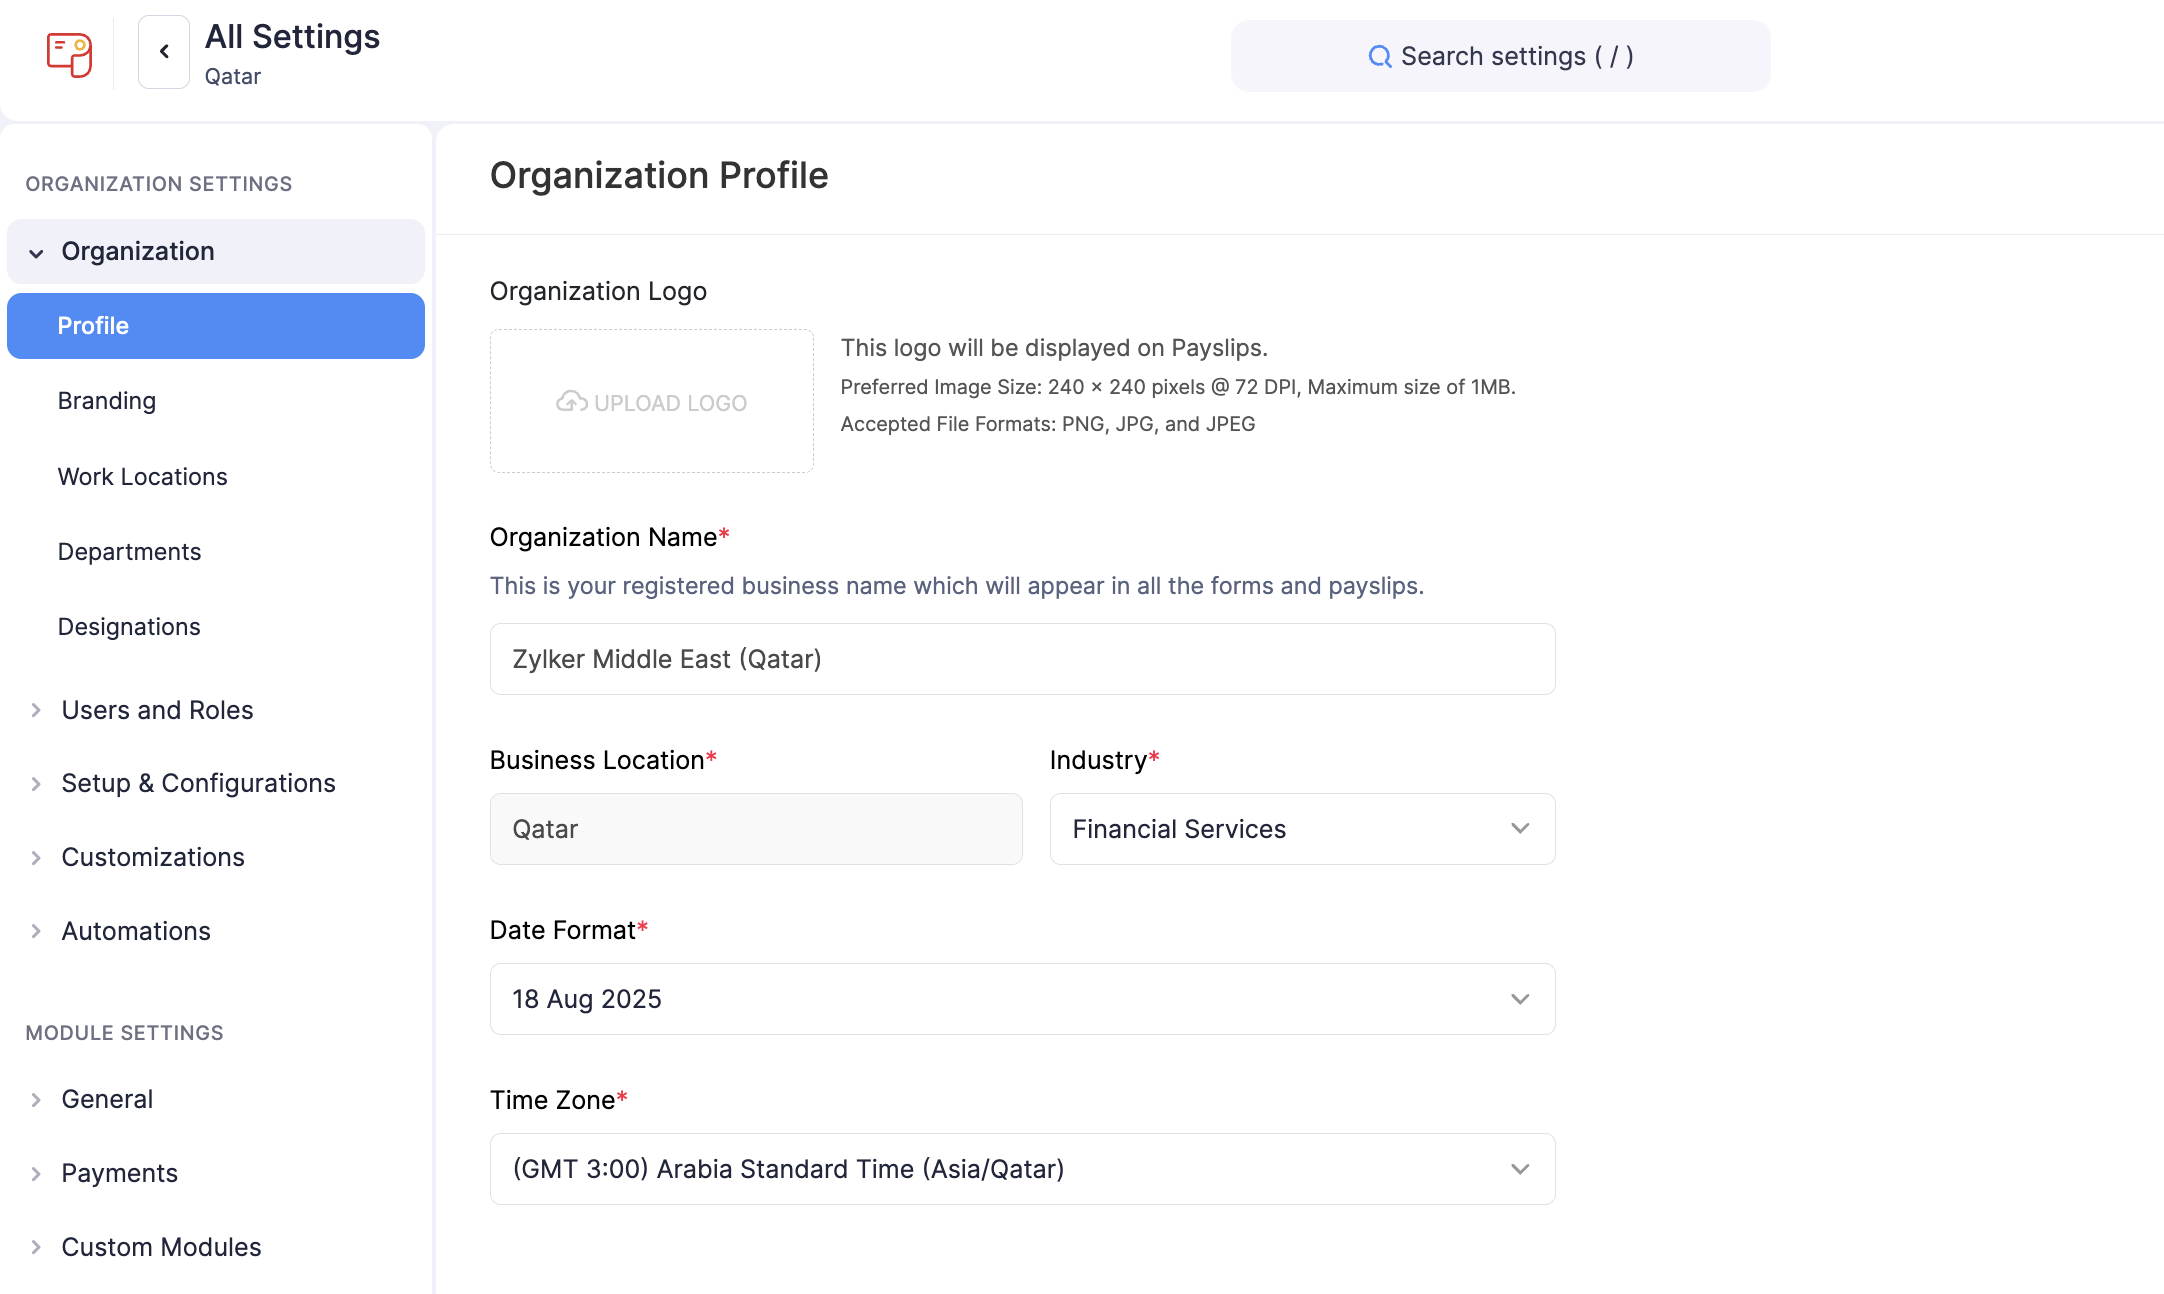Click the chevron next to Users and Roles
The height and width of the screenshot is (1294, 2164).
point(36,709)
